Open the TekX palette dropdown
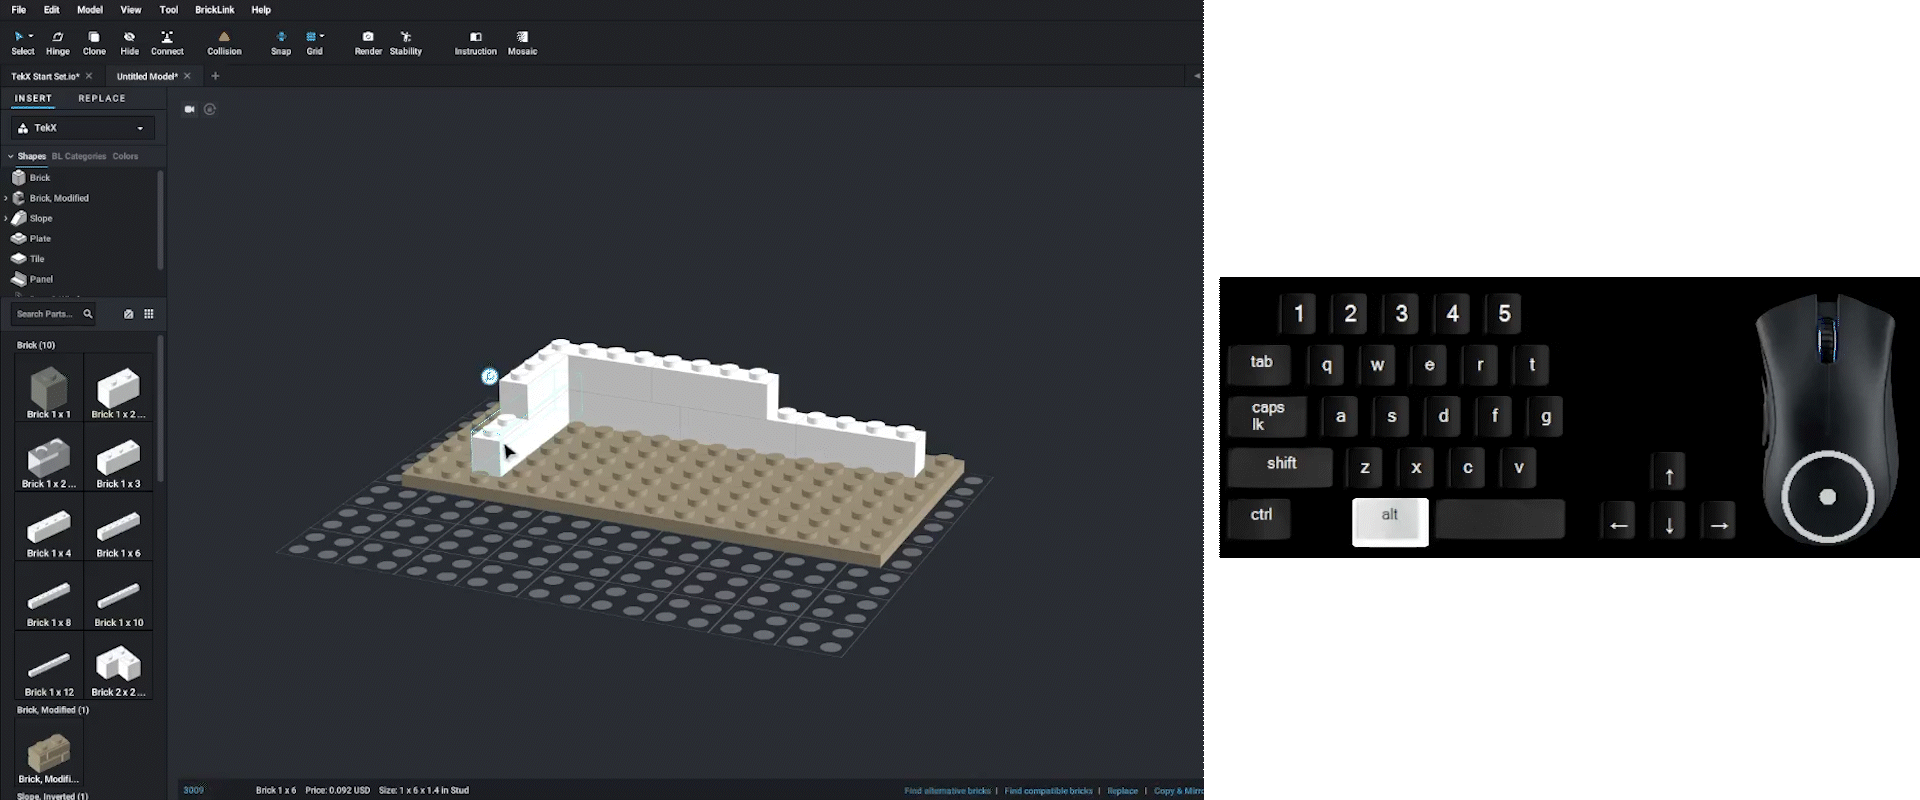Screen dimensions: 1920x800 [x=83, y=128]
